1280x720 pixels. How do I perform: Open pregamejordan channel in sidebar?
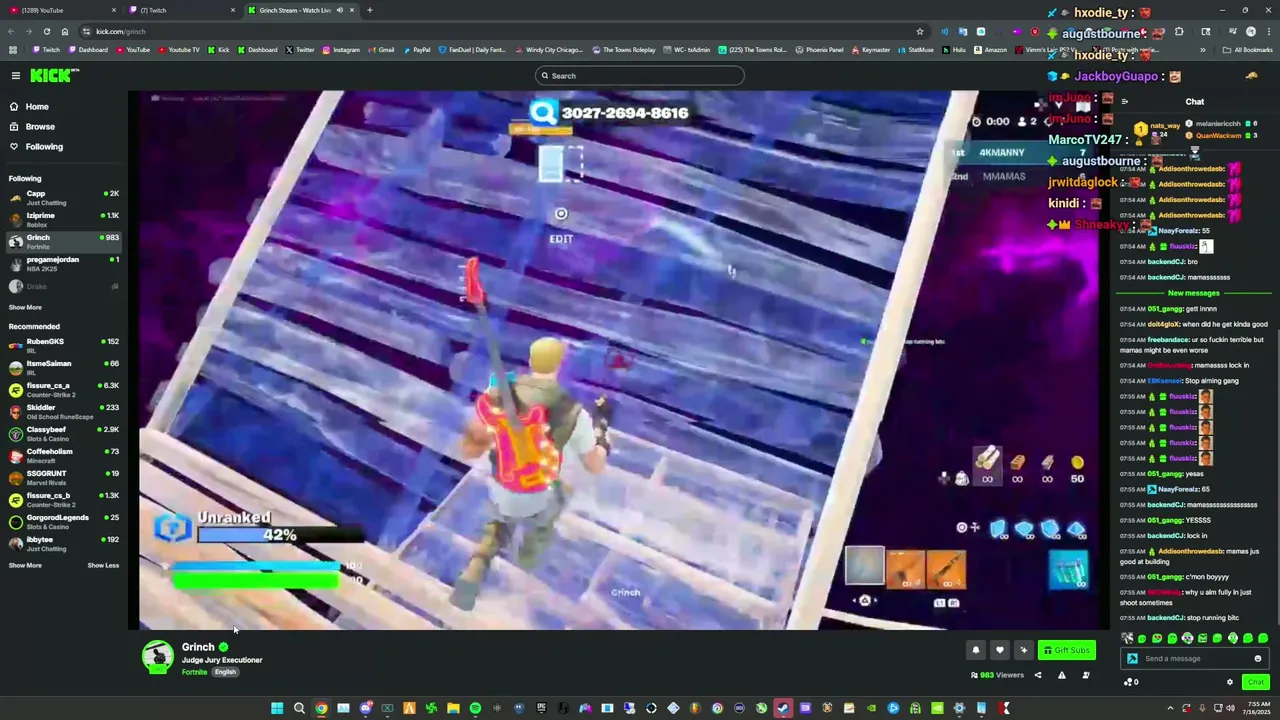pyautogui.click(x=64, y=263)
